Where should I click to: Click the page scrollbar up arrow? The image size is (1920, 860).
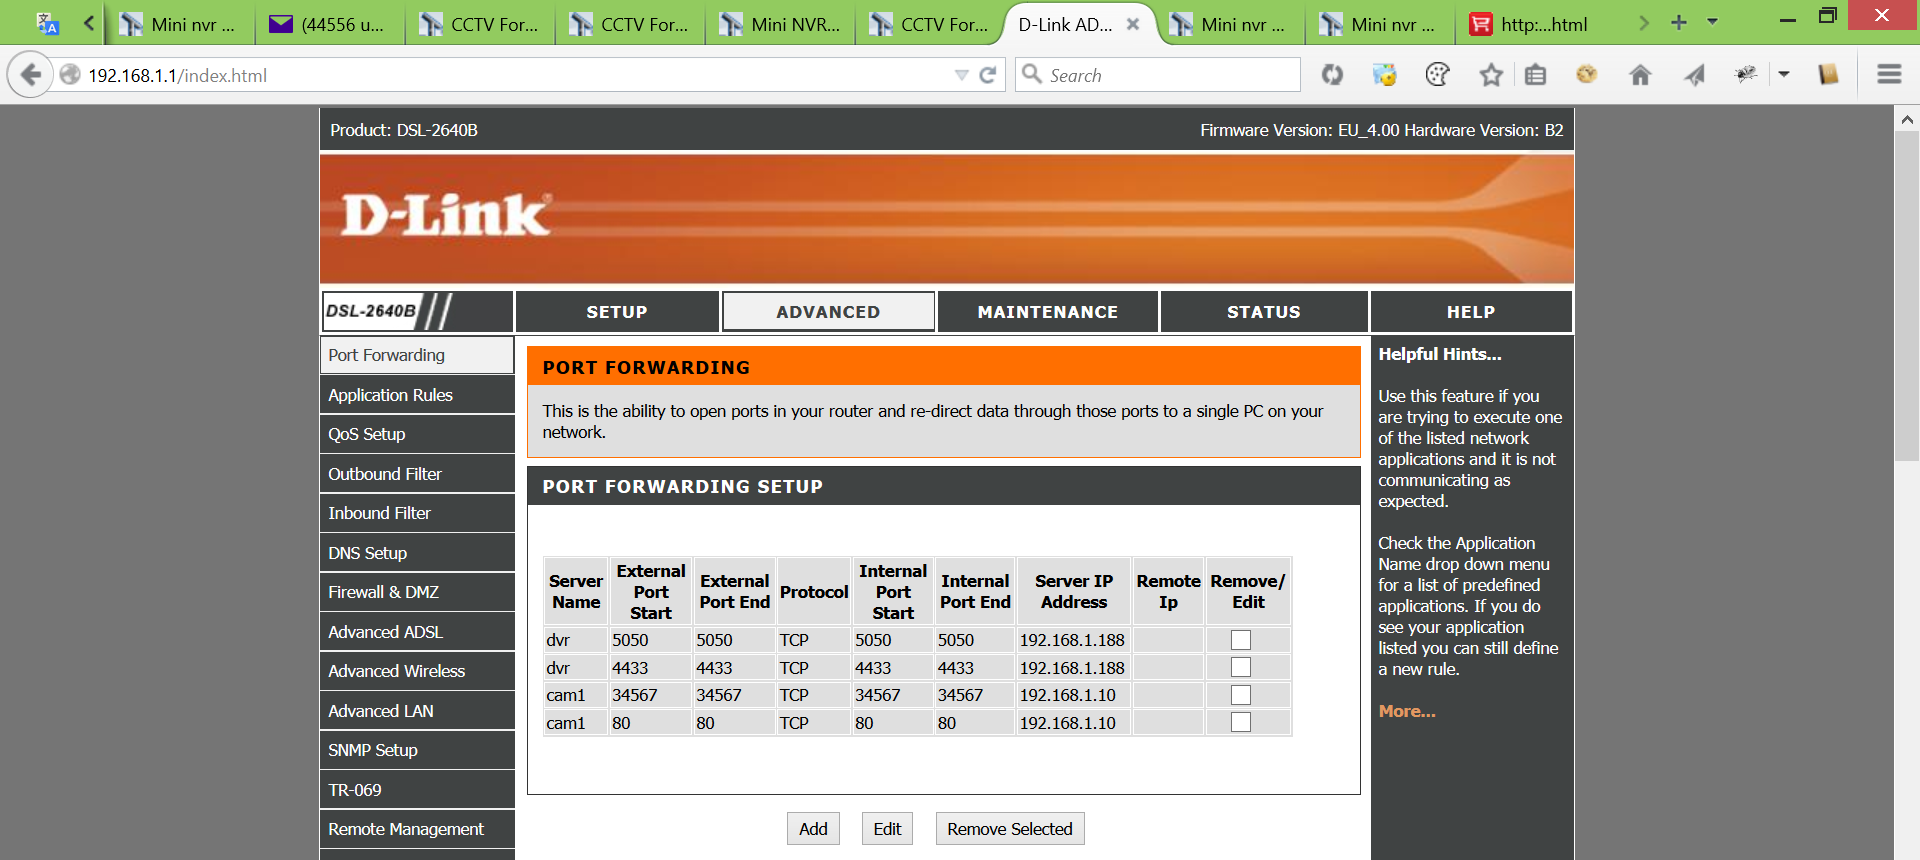(x=1907, y=119)
